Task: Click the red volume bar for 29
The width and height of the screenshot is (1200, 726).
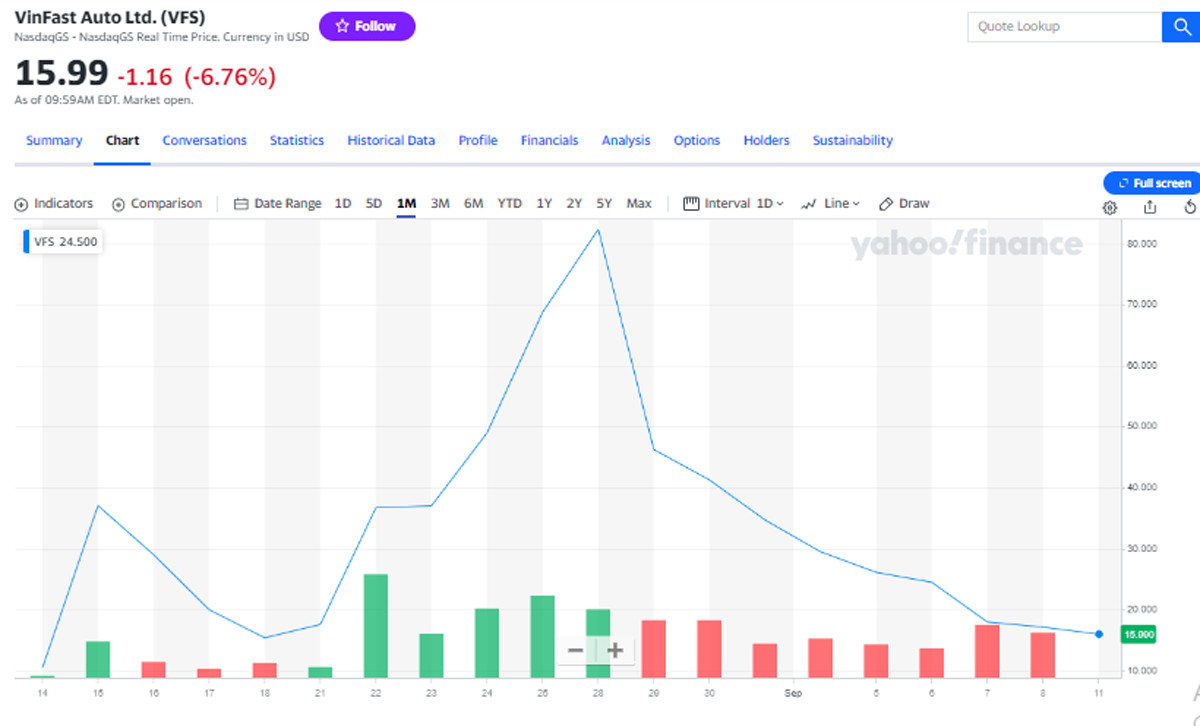Action: click(654, 649)
